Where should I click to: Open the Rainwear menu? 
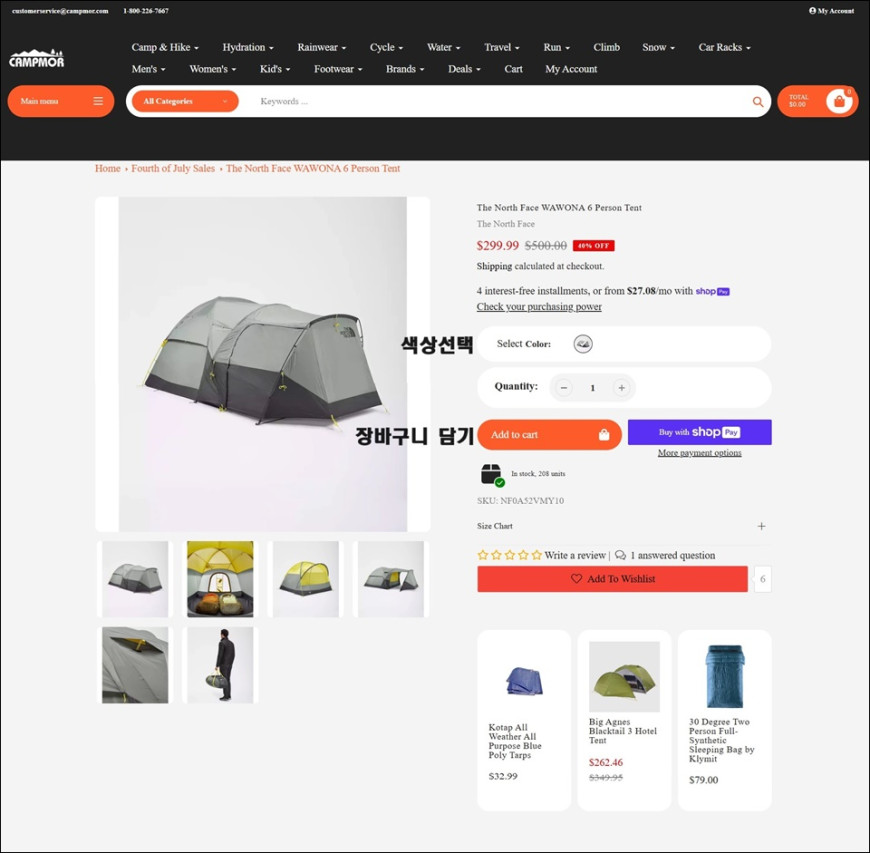pos(321,47)
